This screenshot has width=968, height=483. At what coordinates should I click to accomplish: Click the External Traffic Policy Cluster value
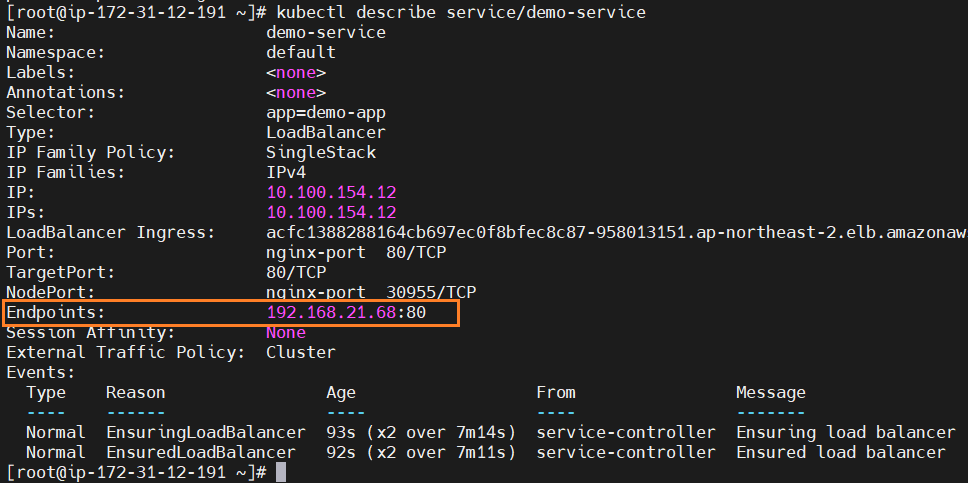[301, 353]
